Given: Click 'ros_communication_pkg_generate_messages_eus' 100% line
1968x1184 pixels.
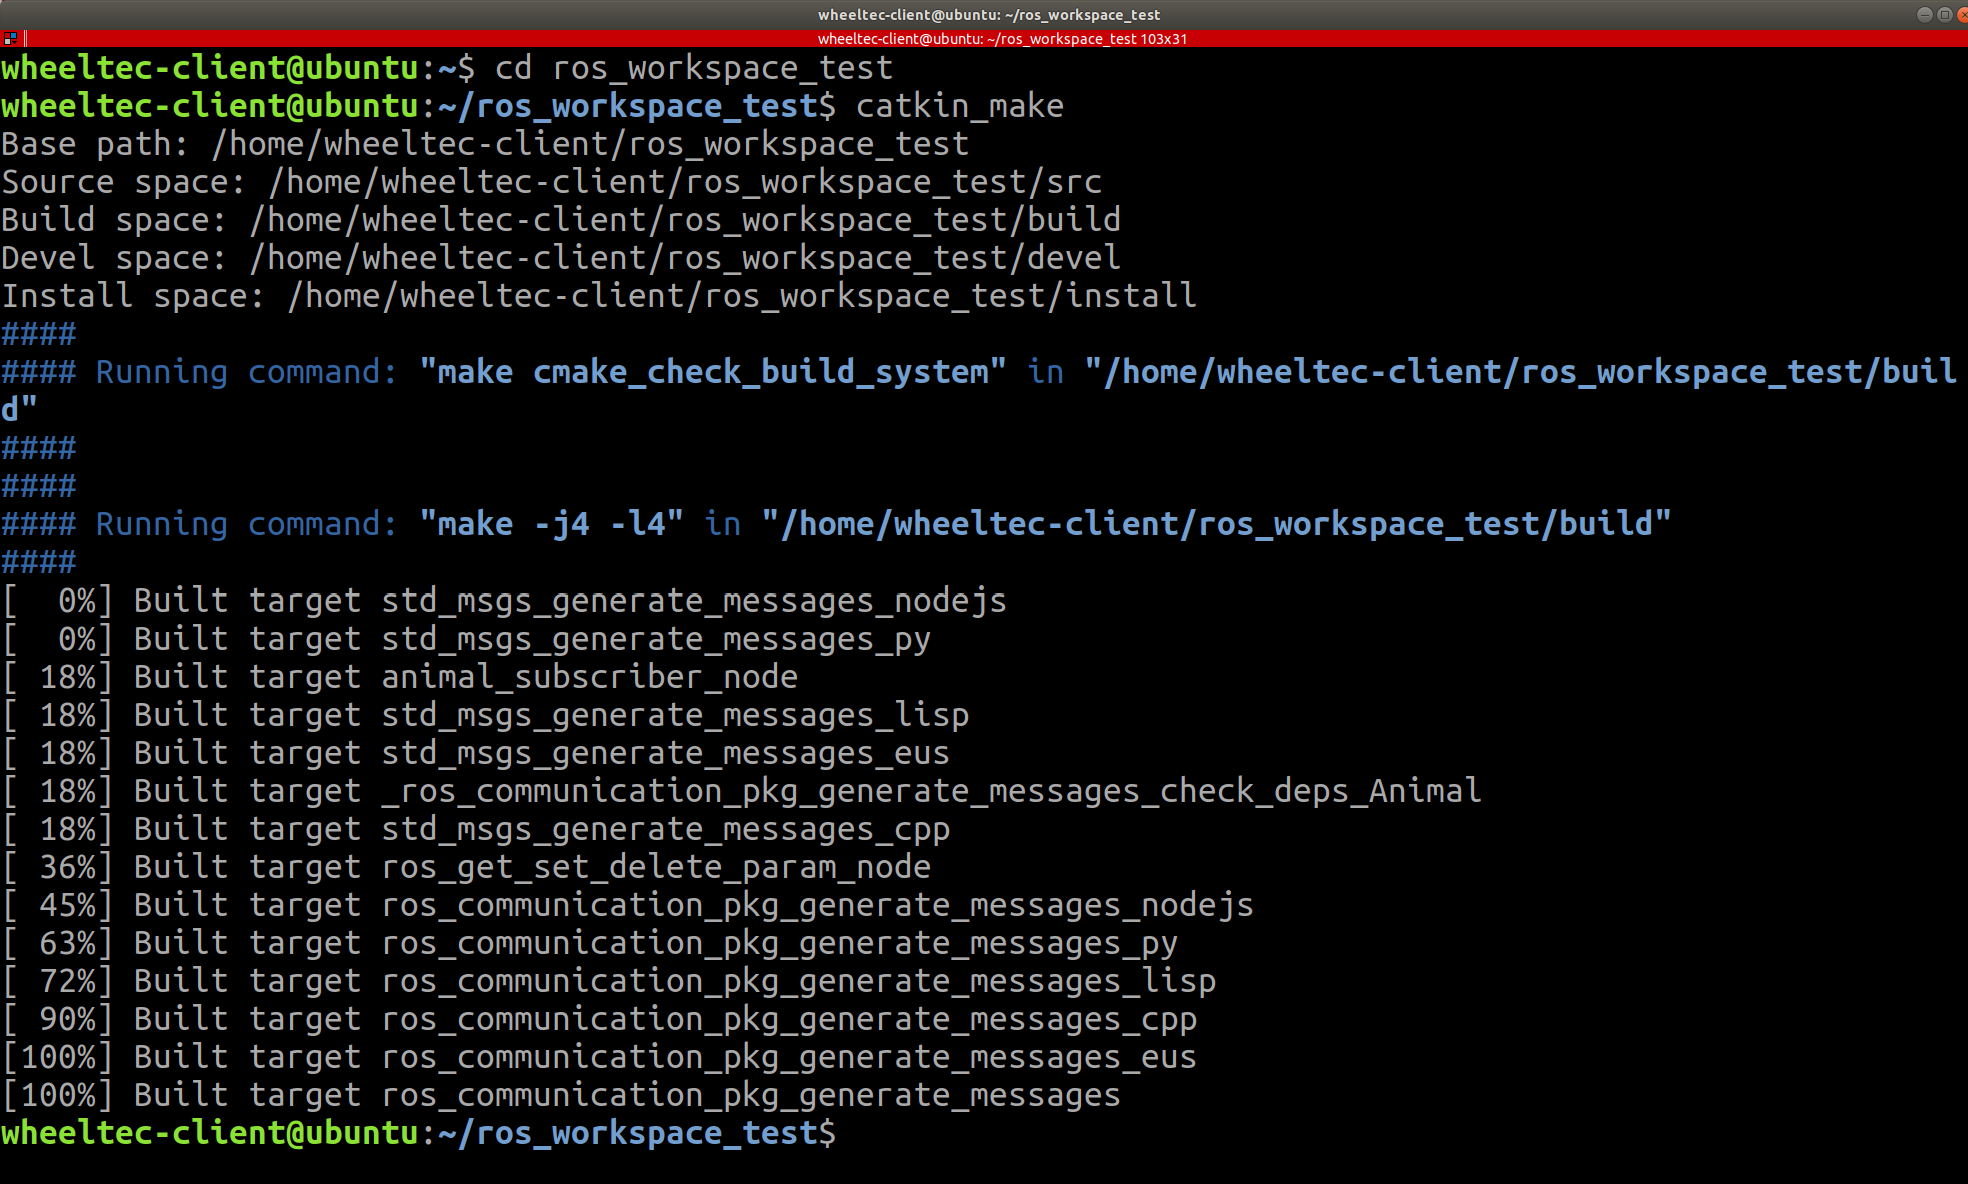Looking at the screenshot, I should point(788,1057).
